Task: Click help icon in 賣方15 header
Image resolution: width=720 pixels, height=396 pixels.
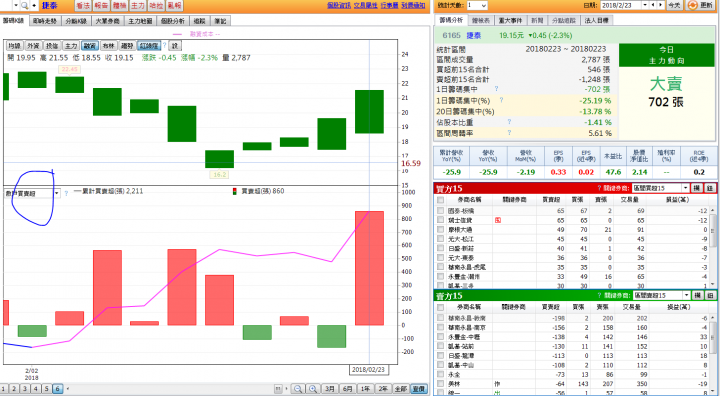Action: coord(599,295)
